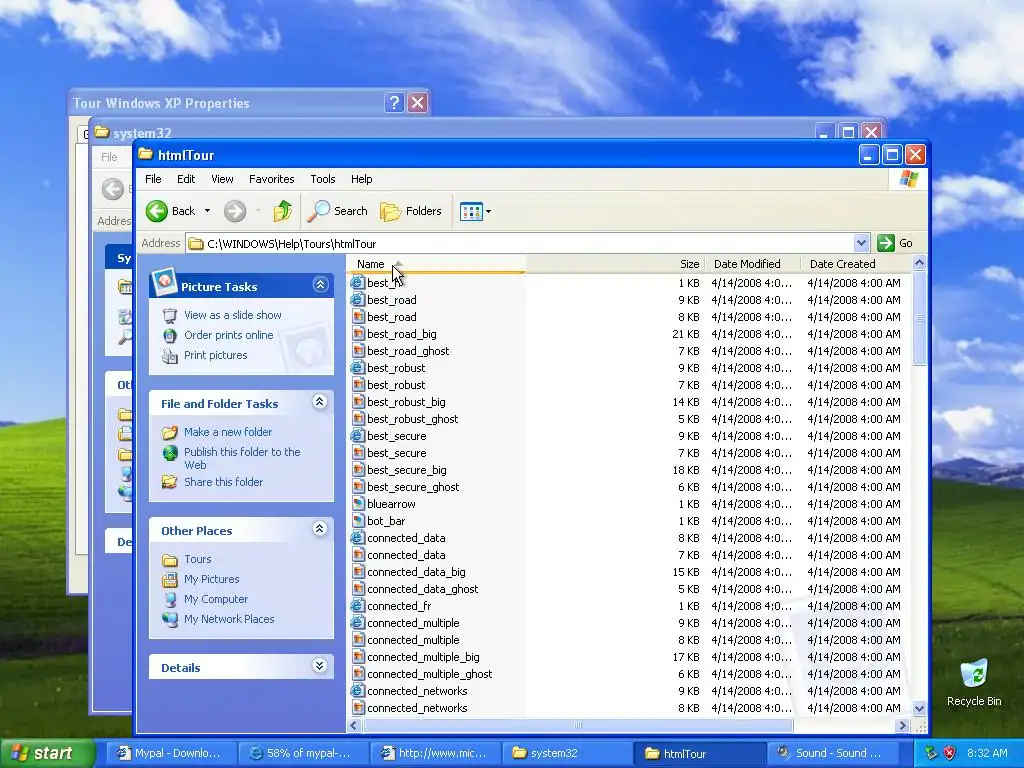
Task: Click Publish this folder to the Web
Action: tap(242, 458)
